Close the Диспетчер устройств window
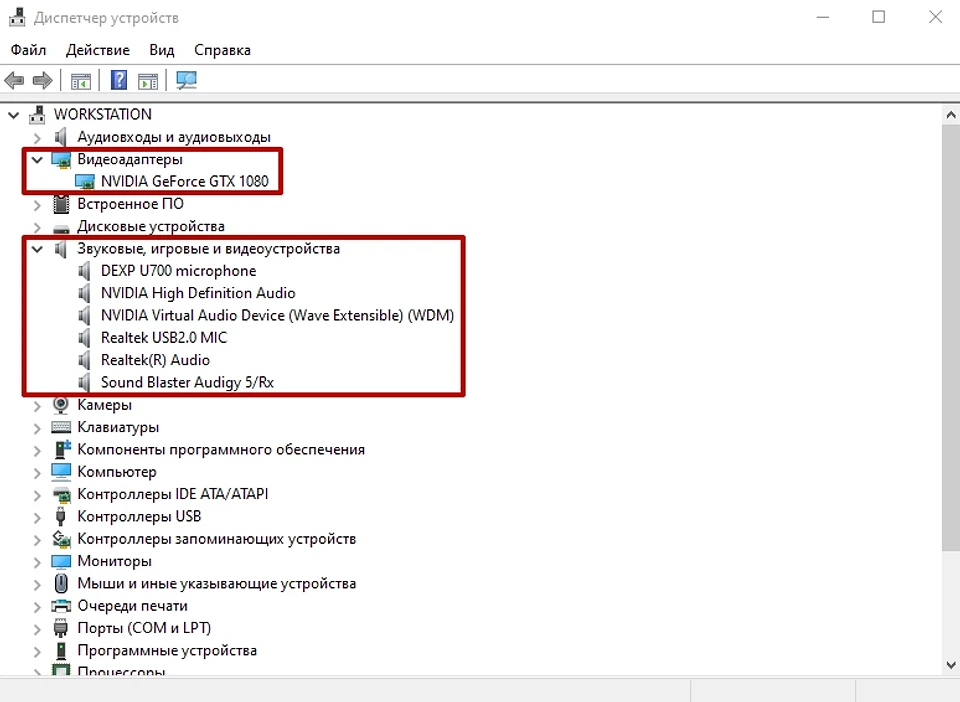The height and width of the screenshot is (702, 960). (x=935, y=17)
